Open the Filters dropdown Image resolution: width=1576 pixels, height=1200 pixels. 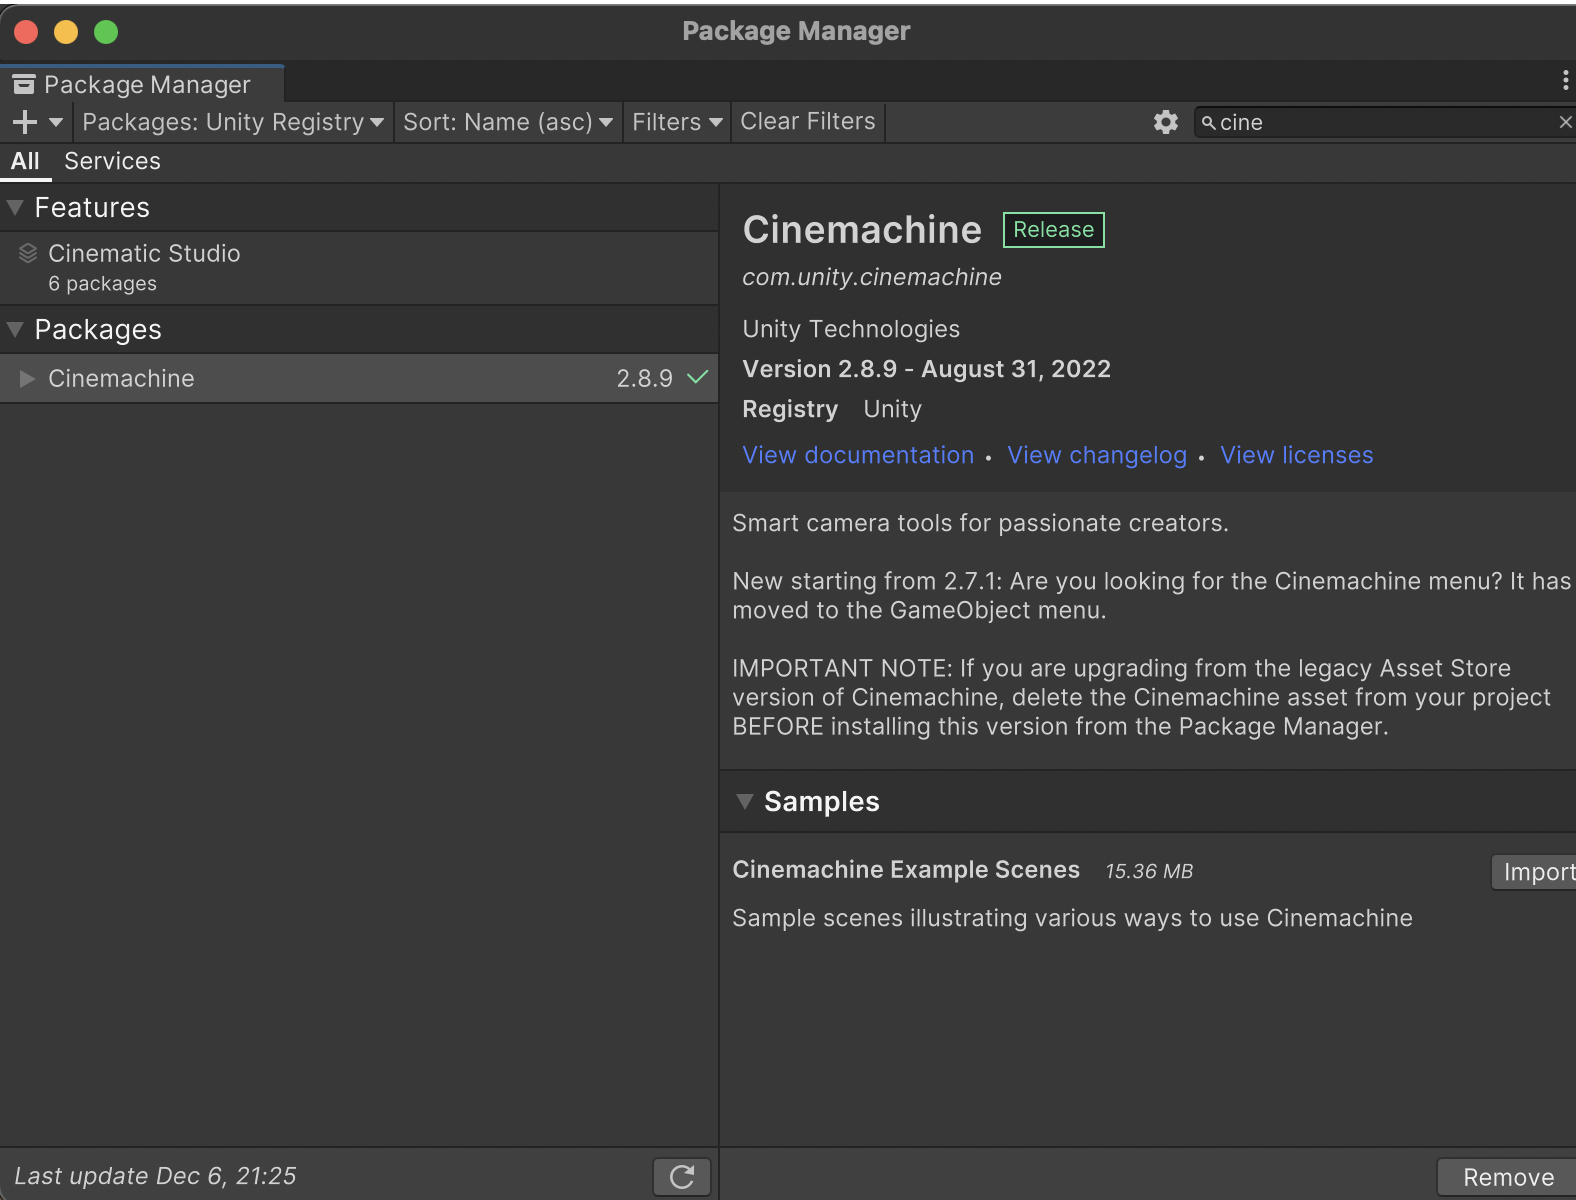677,122
